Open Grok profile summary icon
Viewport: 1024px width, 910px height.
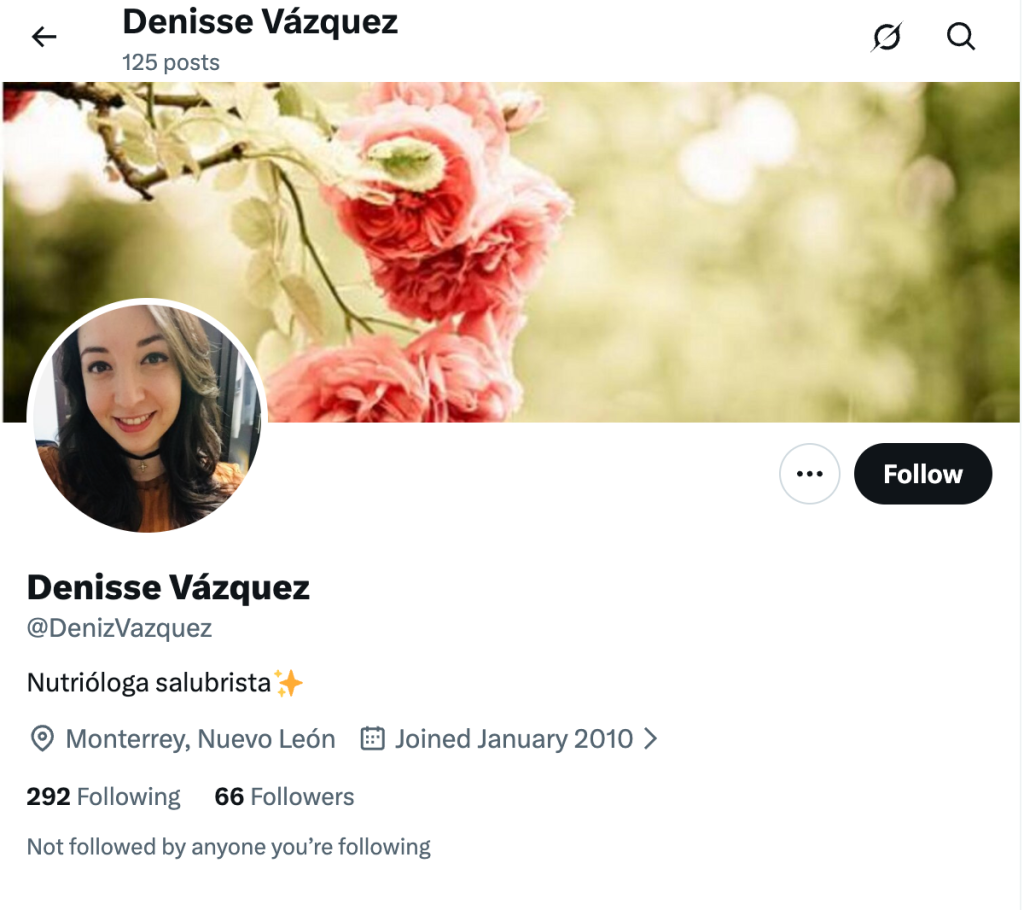(886, 38)
